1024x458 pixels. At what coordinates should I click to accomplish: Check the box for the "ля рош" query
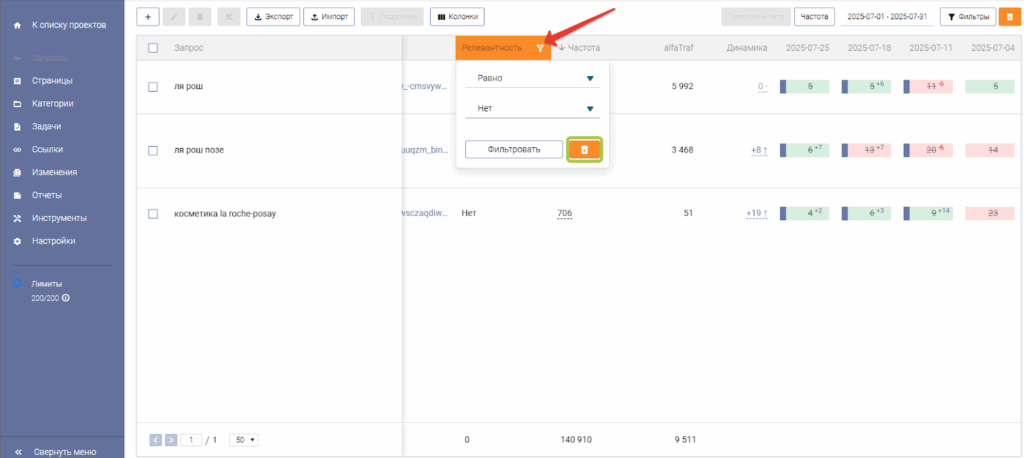pyautogui.click(x=153, y=87)
